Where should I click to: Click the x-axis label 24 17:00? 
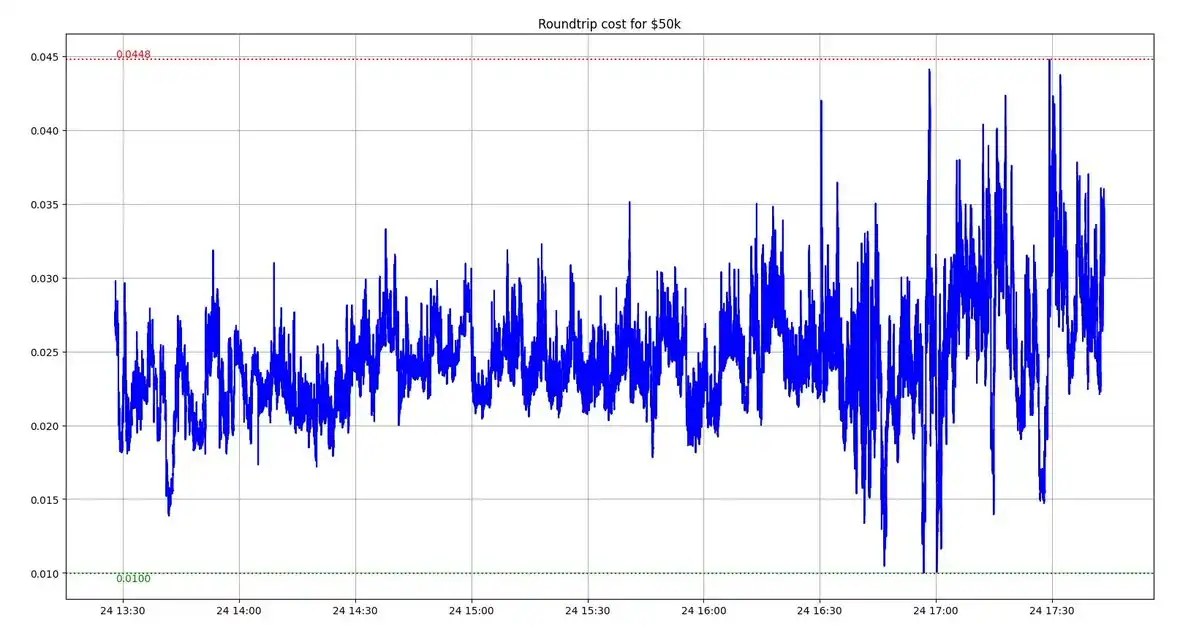935,610
